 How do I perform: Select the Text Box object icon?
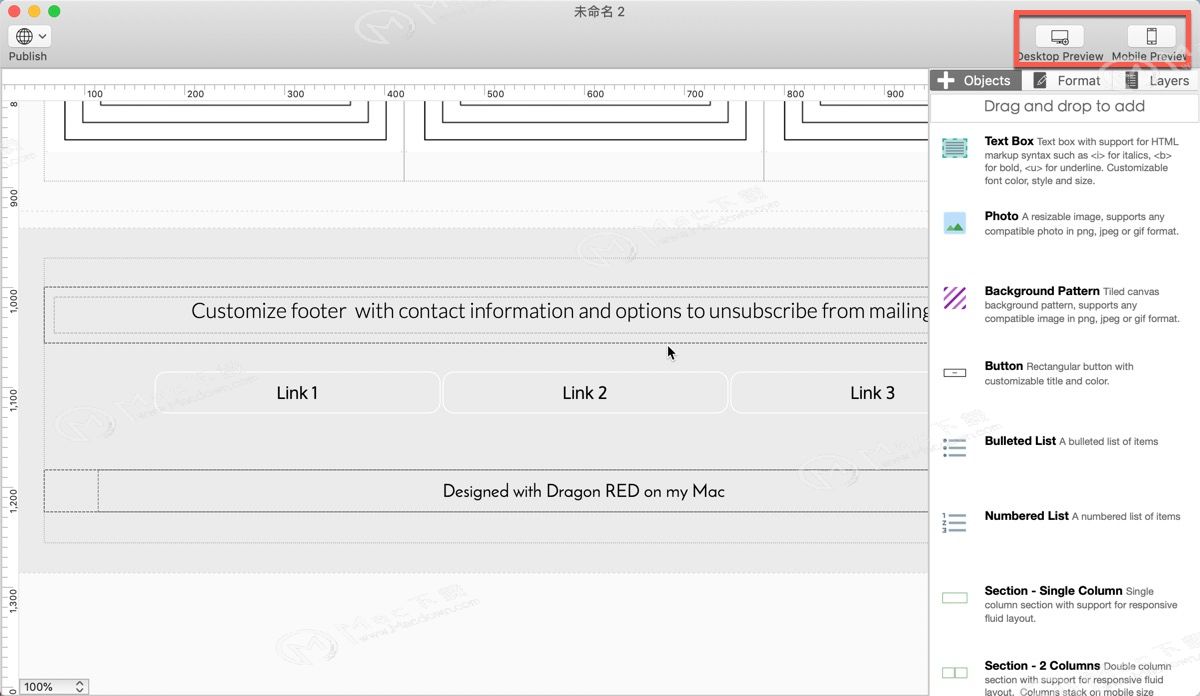tap(955, 148)
